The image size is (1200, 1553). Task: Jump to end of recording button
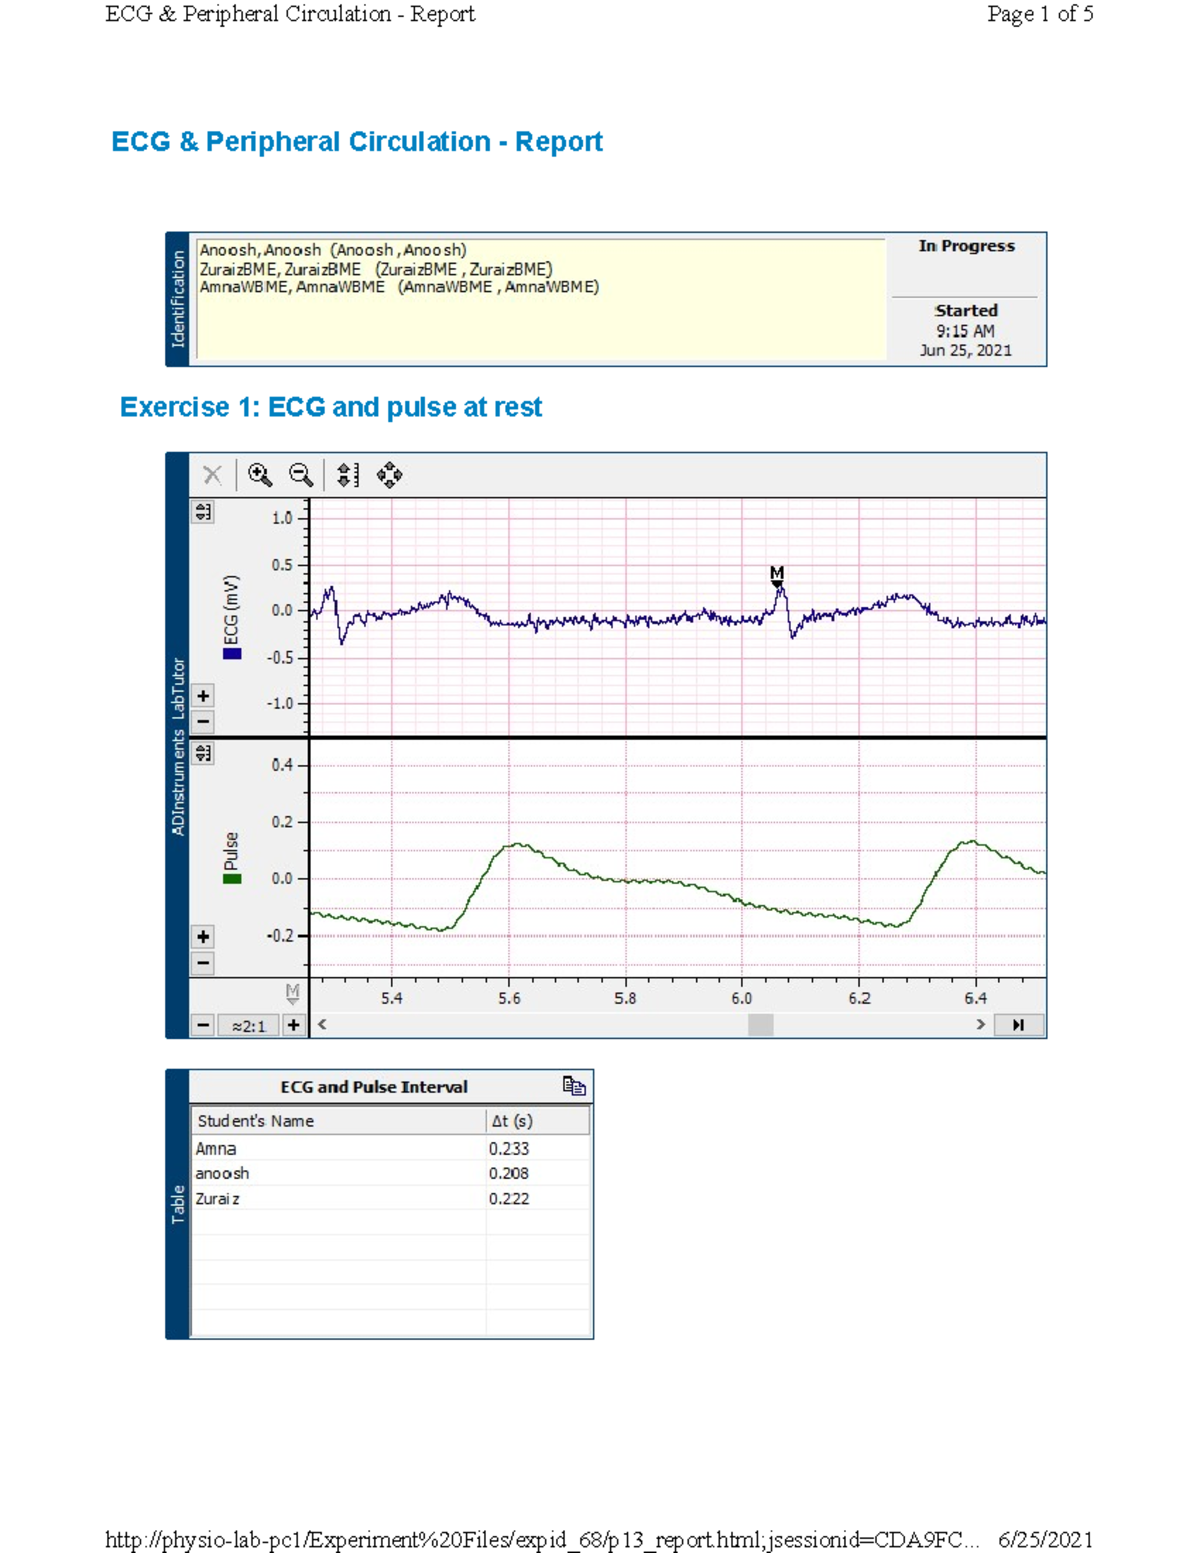1018,1025
